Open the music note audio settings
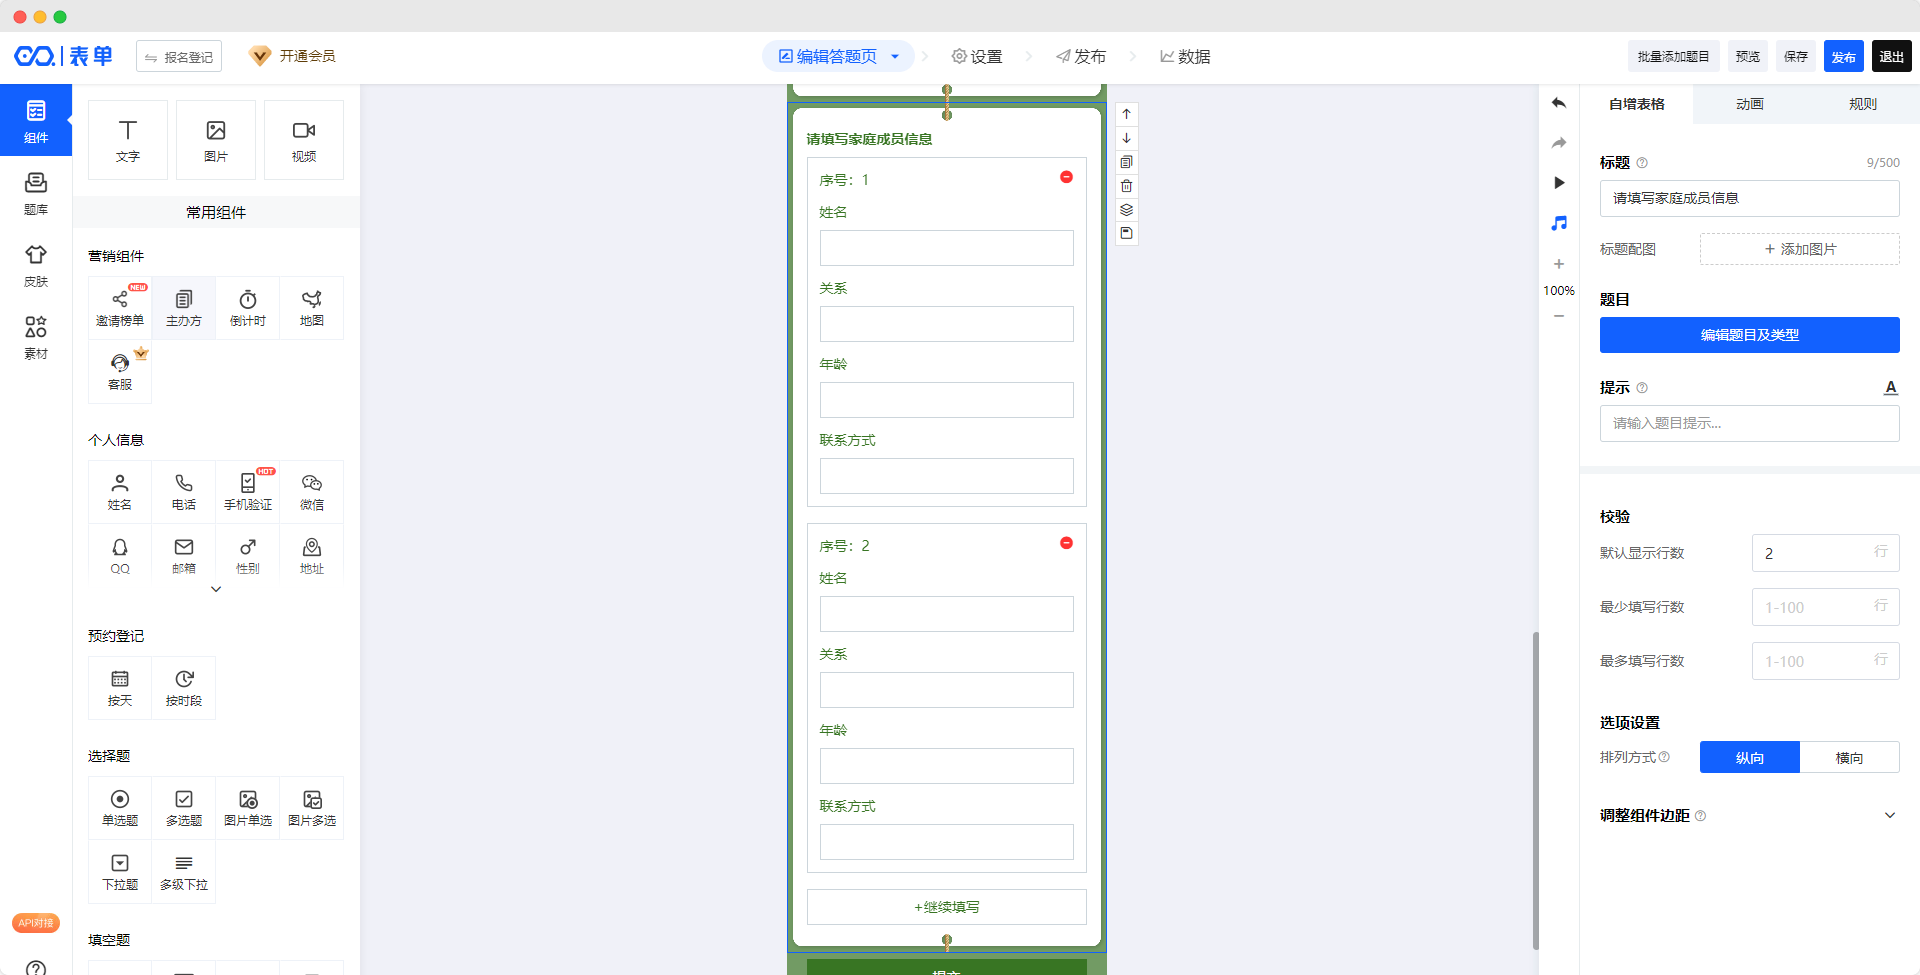Screen dimensions: 1920x975 tap(1558, 223)
